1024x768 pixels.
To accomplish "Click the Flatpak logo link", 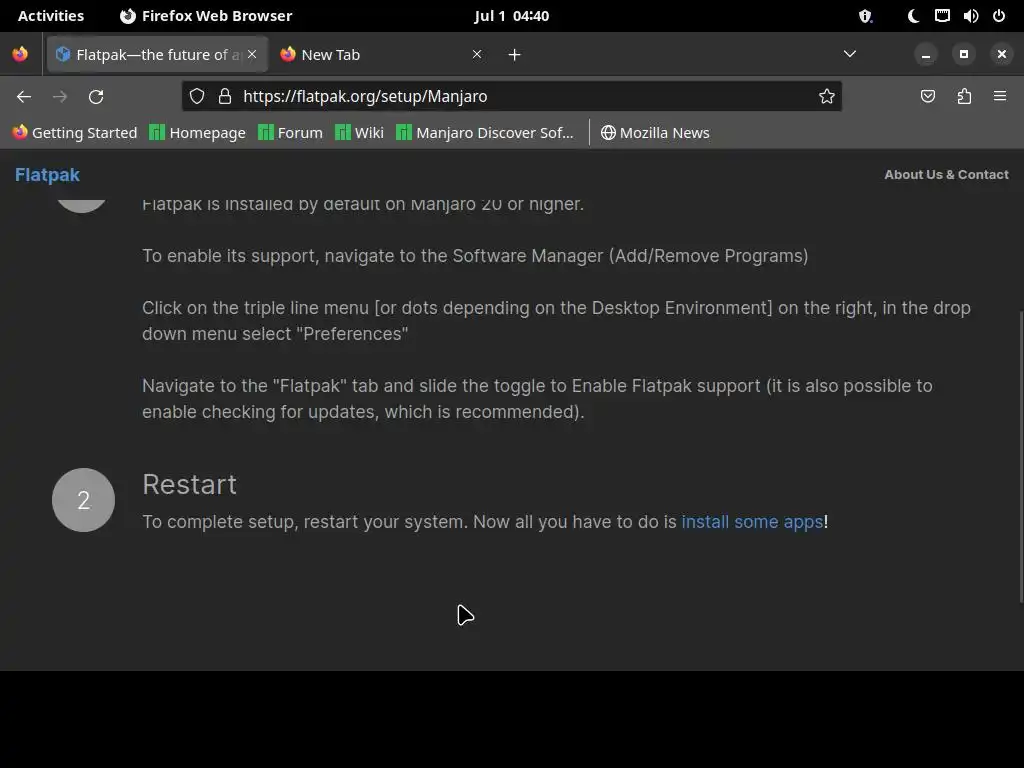I will [47, 175].
